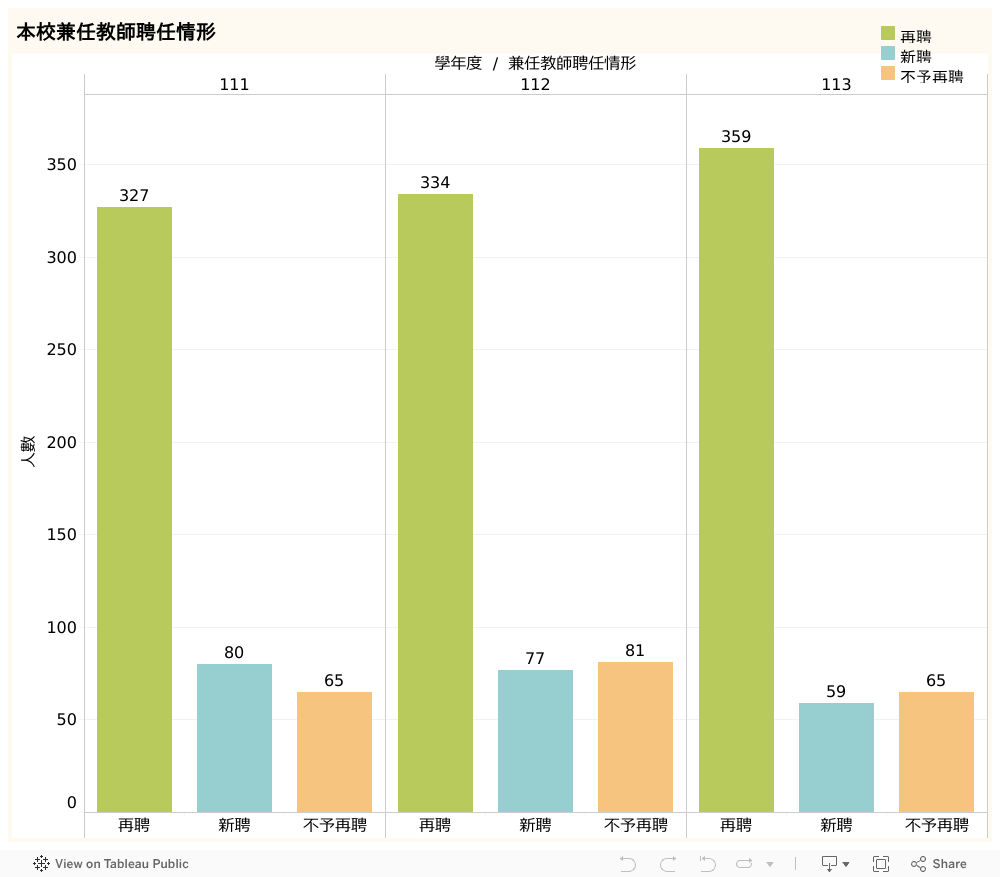Click the chart title 本校兼任教師聘任情形
This screenshot has width=1000, height=877.
[x=116, y=32]
